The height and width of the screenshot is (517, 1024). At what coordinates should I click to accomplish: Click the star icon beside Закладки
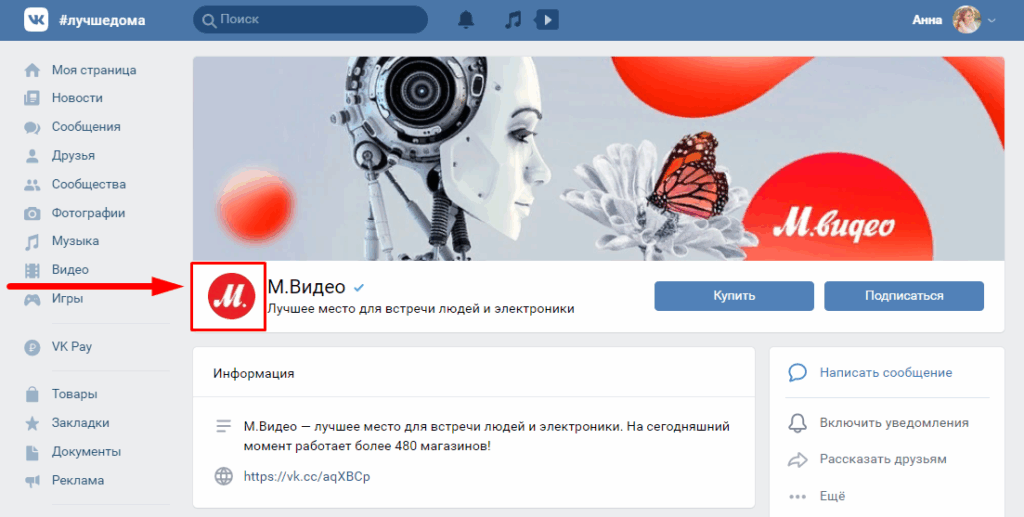pos(32,424)
